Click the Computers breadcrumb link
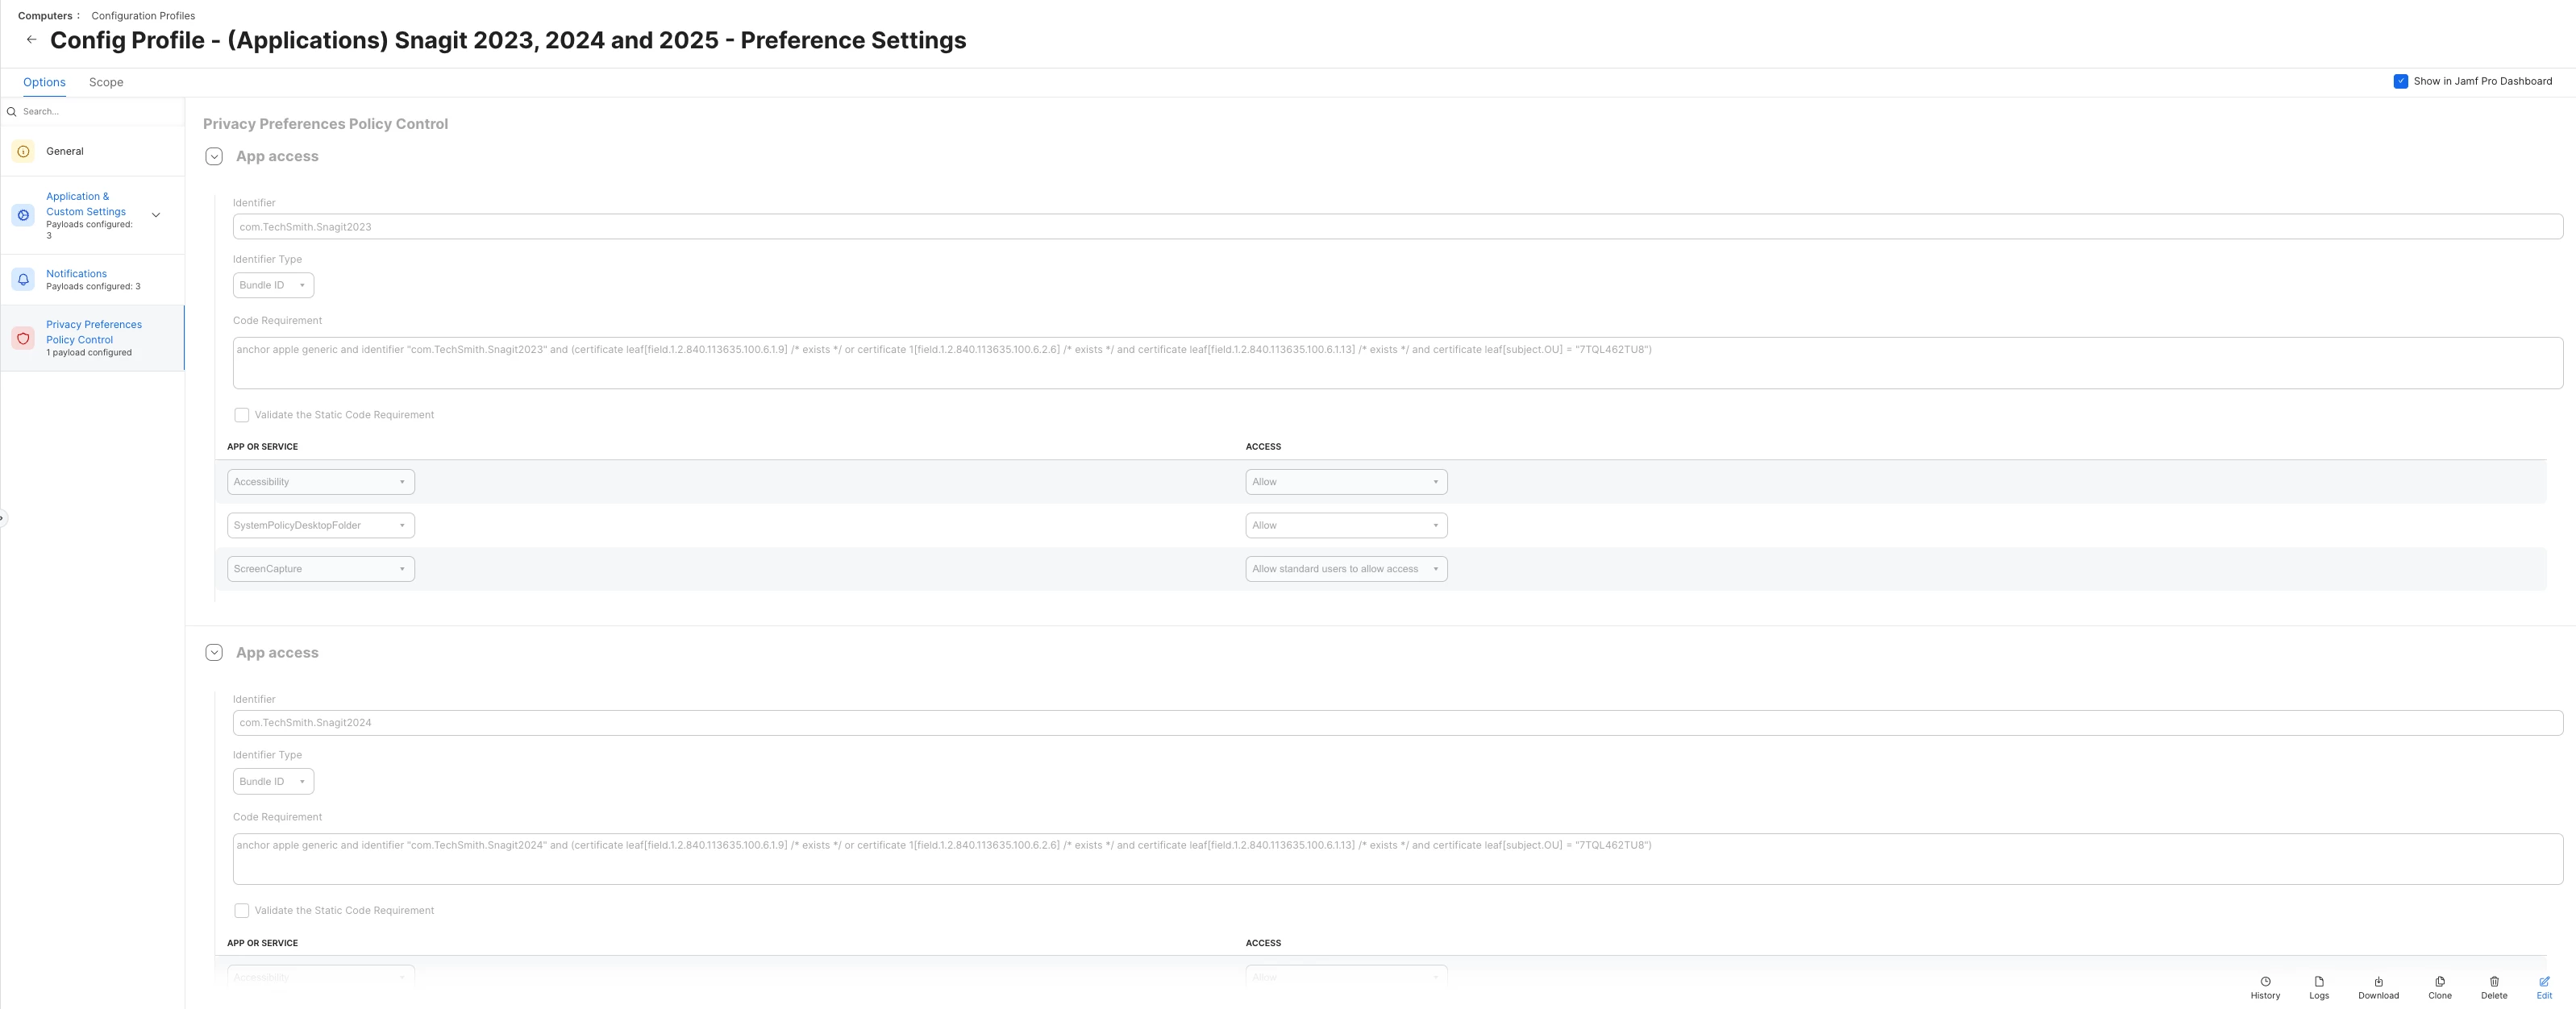The image size is (2576, 1009). point(45,16)
